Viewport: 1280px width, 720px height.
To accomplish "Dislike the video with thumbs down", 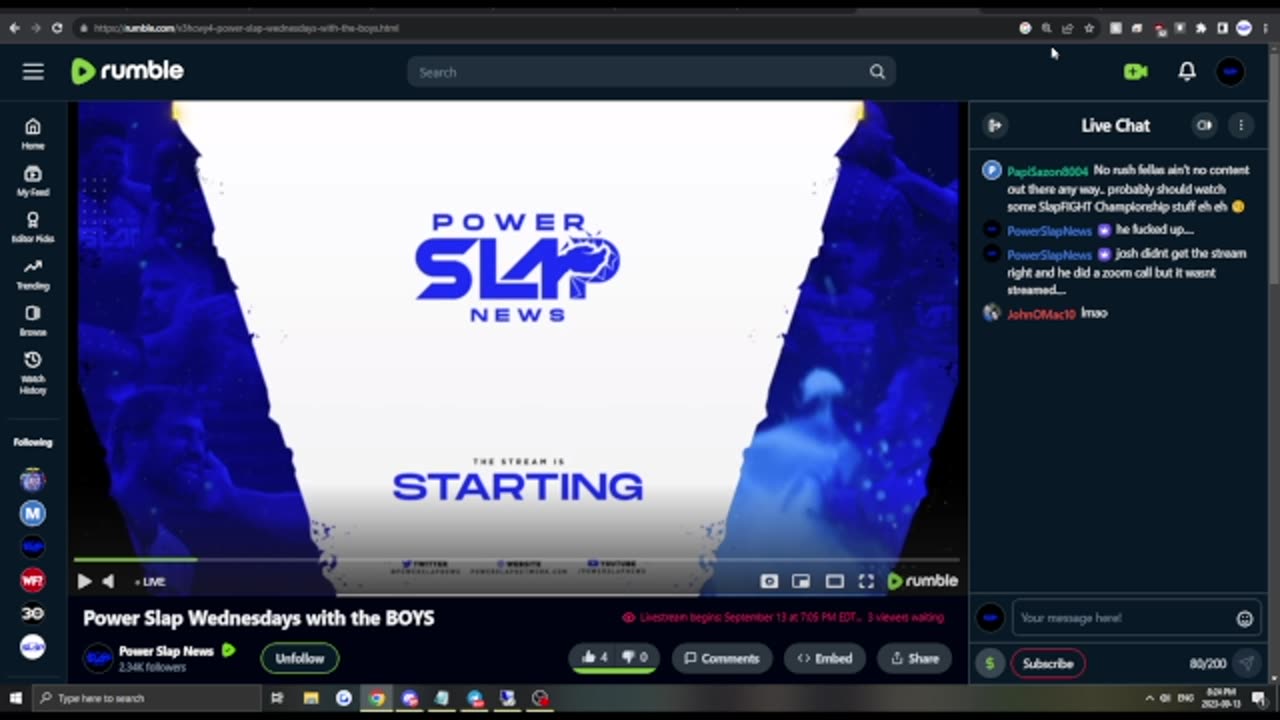I will coord(635,657).
